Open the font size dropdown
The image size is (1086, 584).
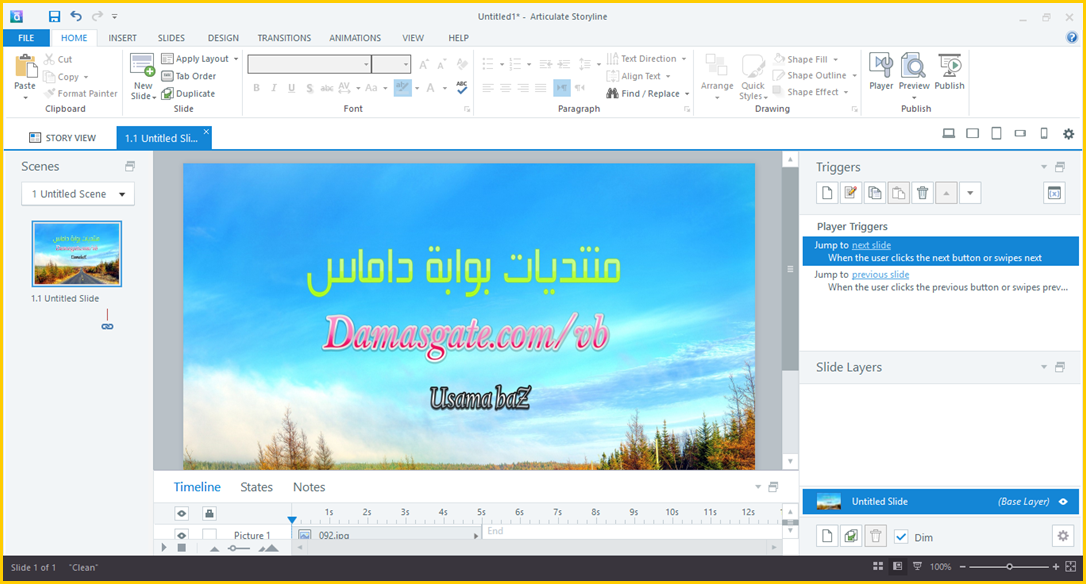(406, 64)
